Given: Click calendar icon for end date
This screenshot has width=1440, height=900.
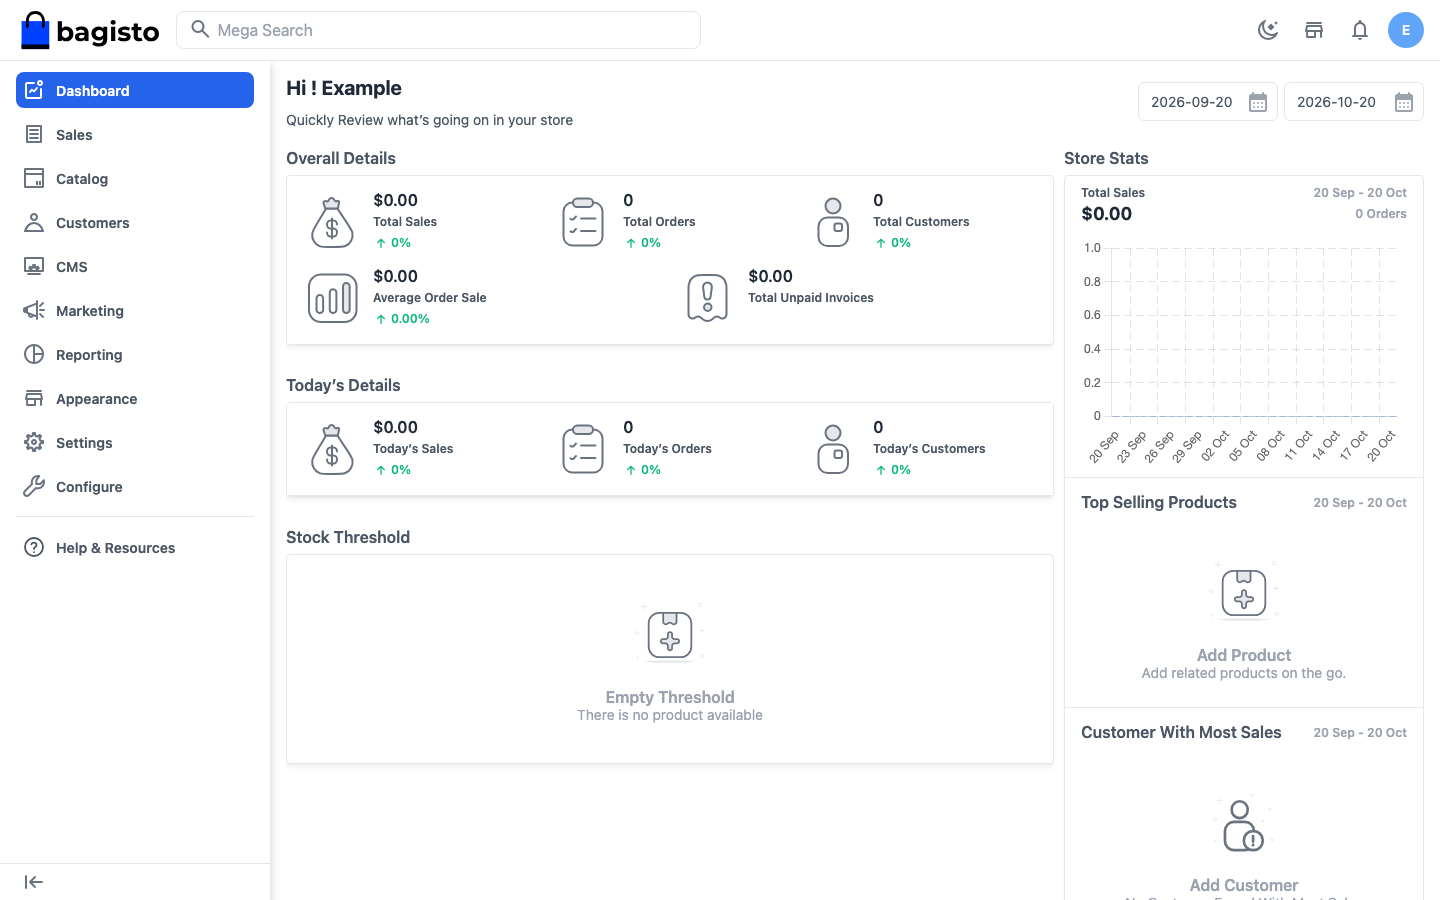Looking at the screenshot, I should pyautogui.click(x=1404, y=102).
